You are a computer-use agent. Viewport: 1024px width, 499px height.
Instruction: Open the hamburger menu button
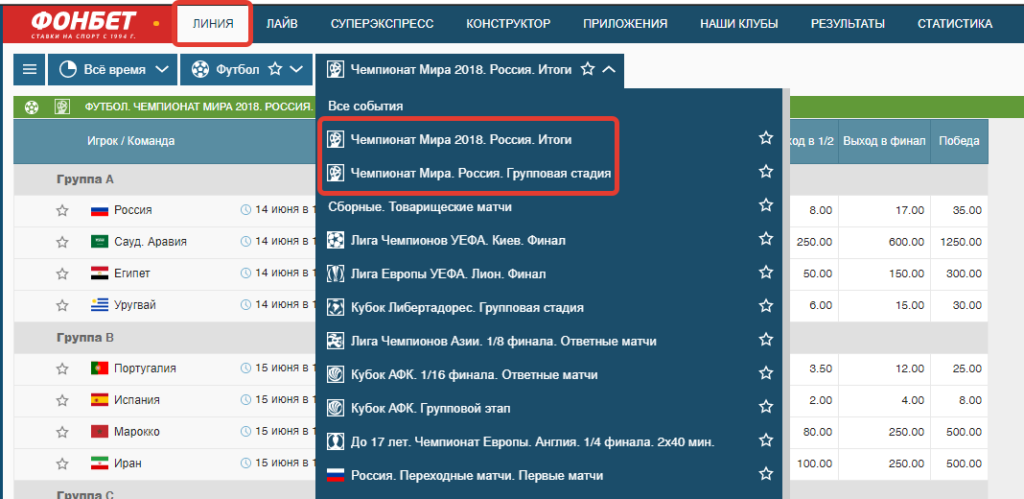point(29,69)
